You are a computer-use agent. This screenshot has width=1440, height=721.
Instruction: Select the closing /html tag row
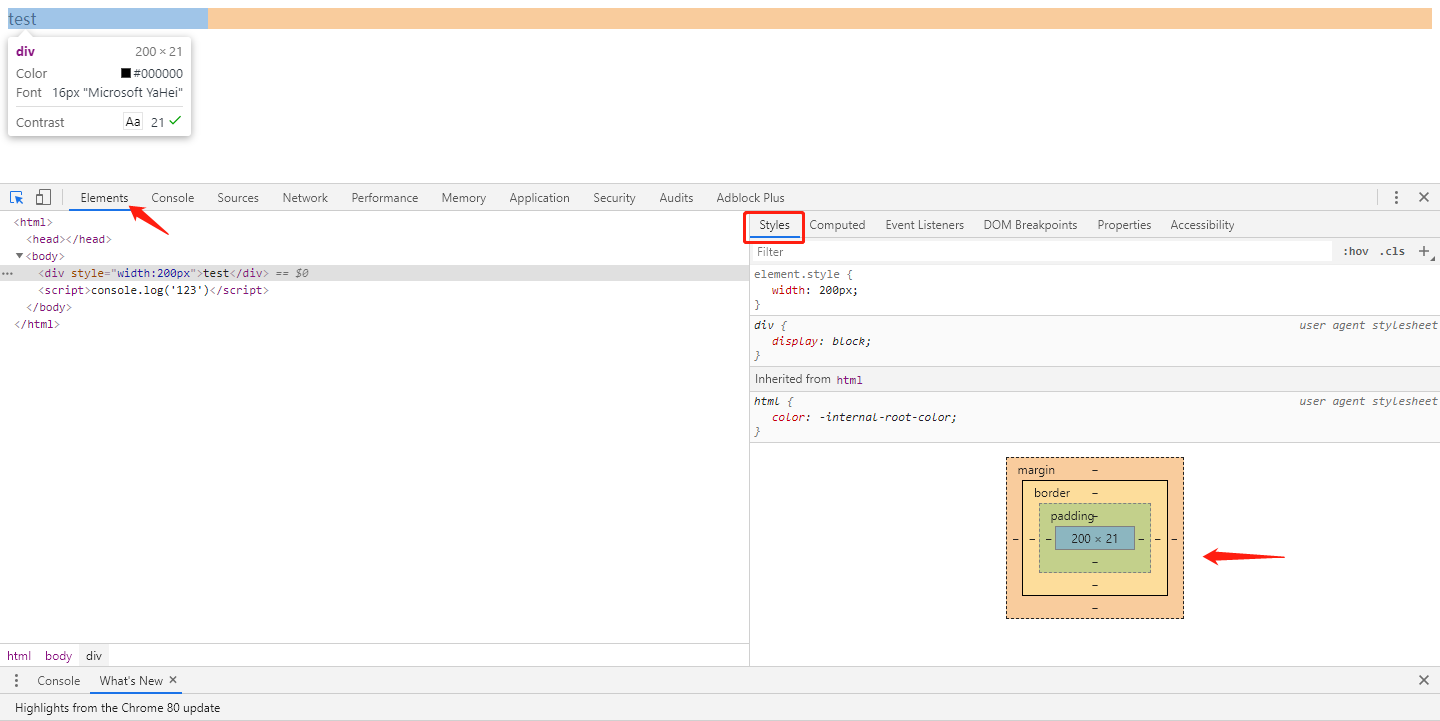(37, 324)
